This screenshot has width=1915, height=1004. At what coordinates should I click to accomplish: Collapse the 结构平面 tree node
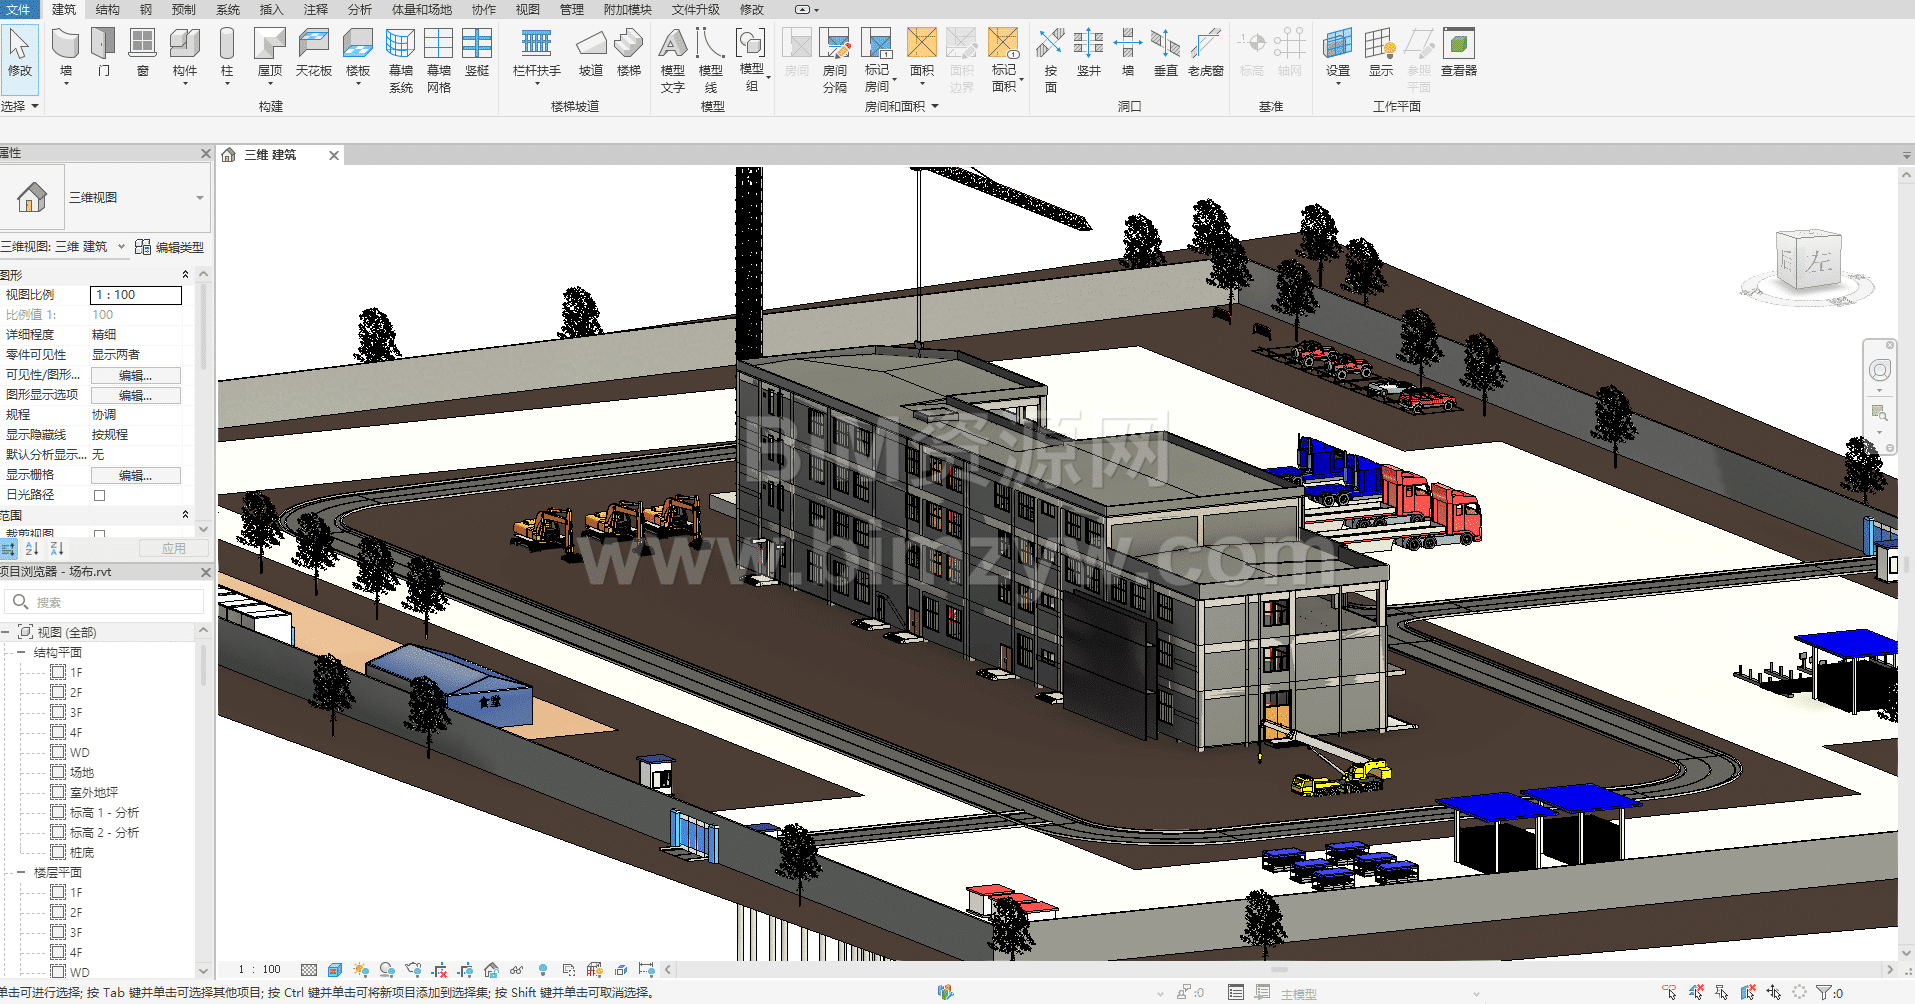(x=21, y=652)
